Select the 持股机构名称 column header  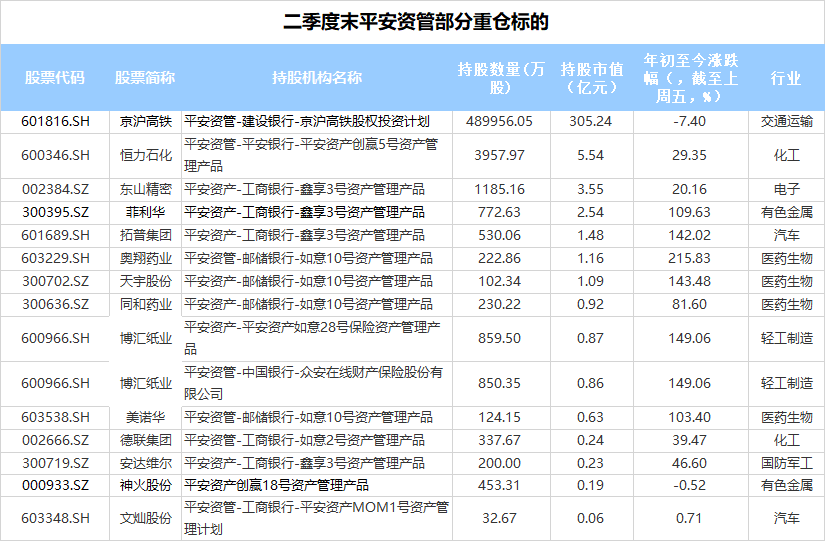[317, 78]
